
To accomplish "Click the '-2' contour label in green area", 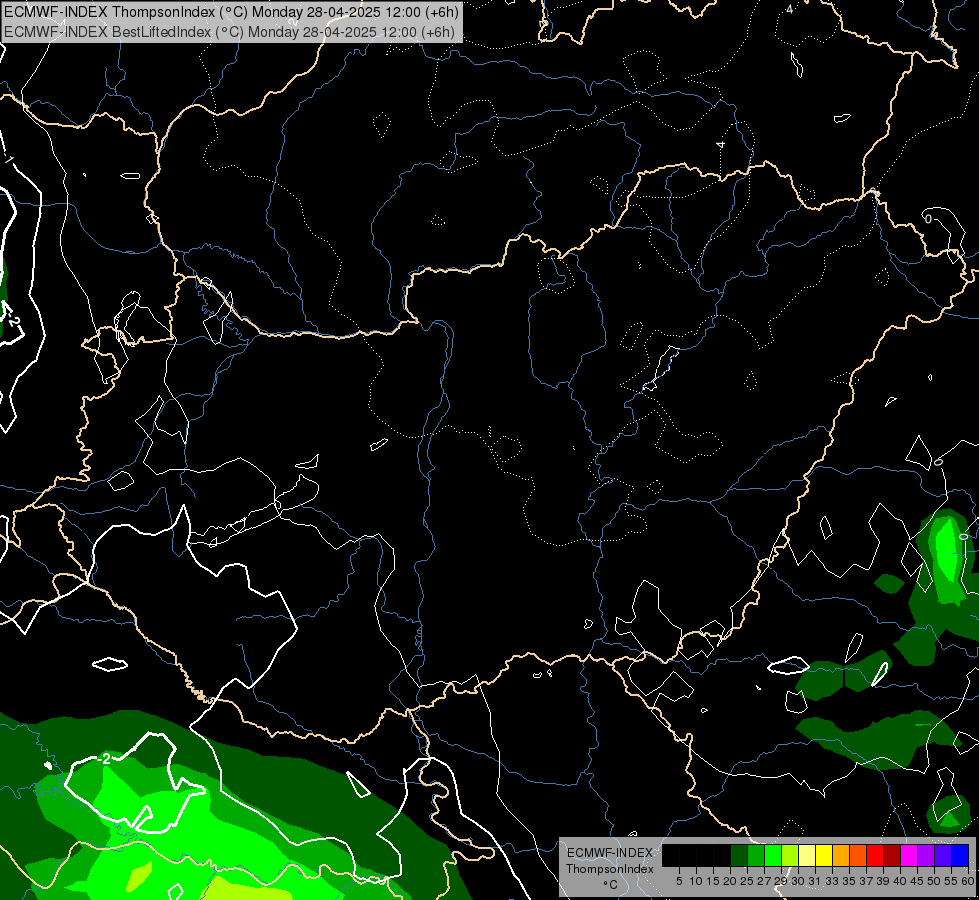I will [x=104, y=758].
